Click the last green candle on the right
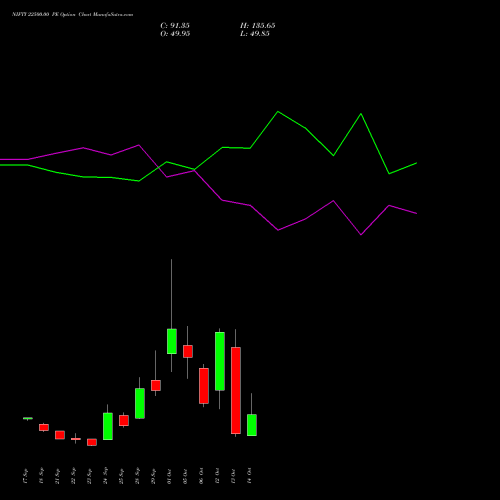Image resolution: width=500 pixels, height=500 pixels. [x=252, y=425]
